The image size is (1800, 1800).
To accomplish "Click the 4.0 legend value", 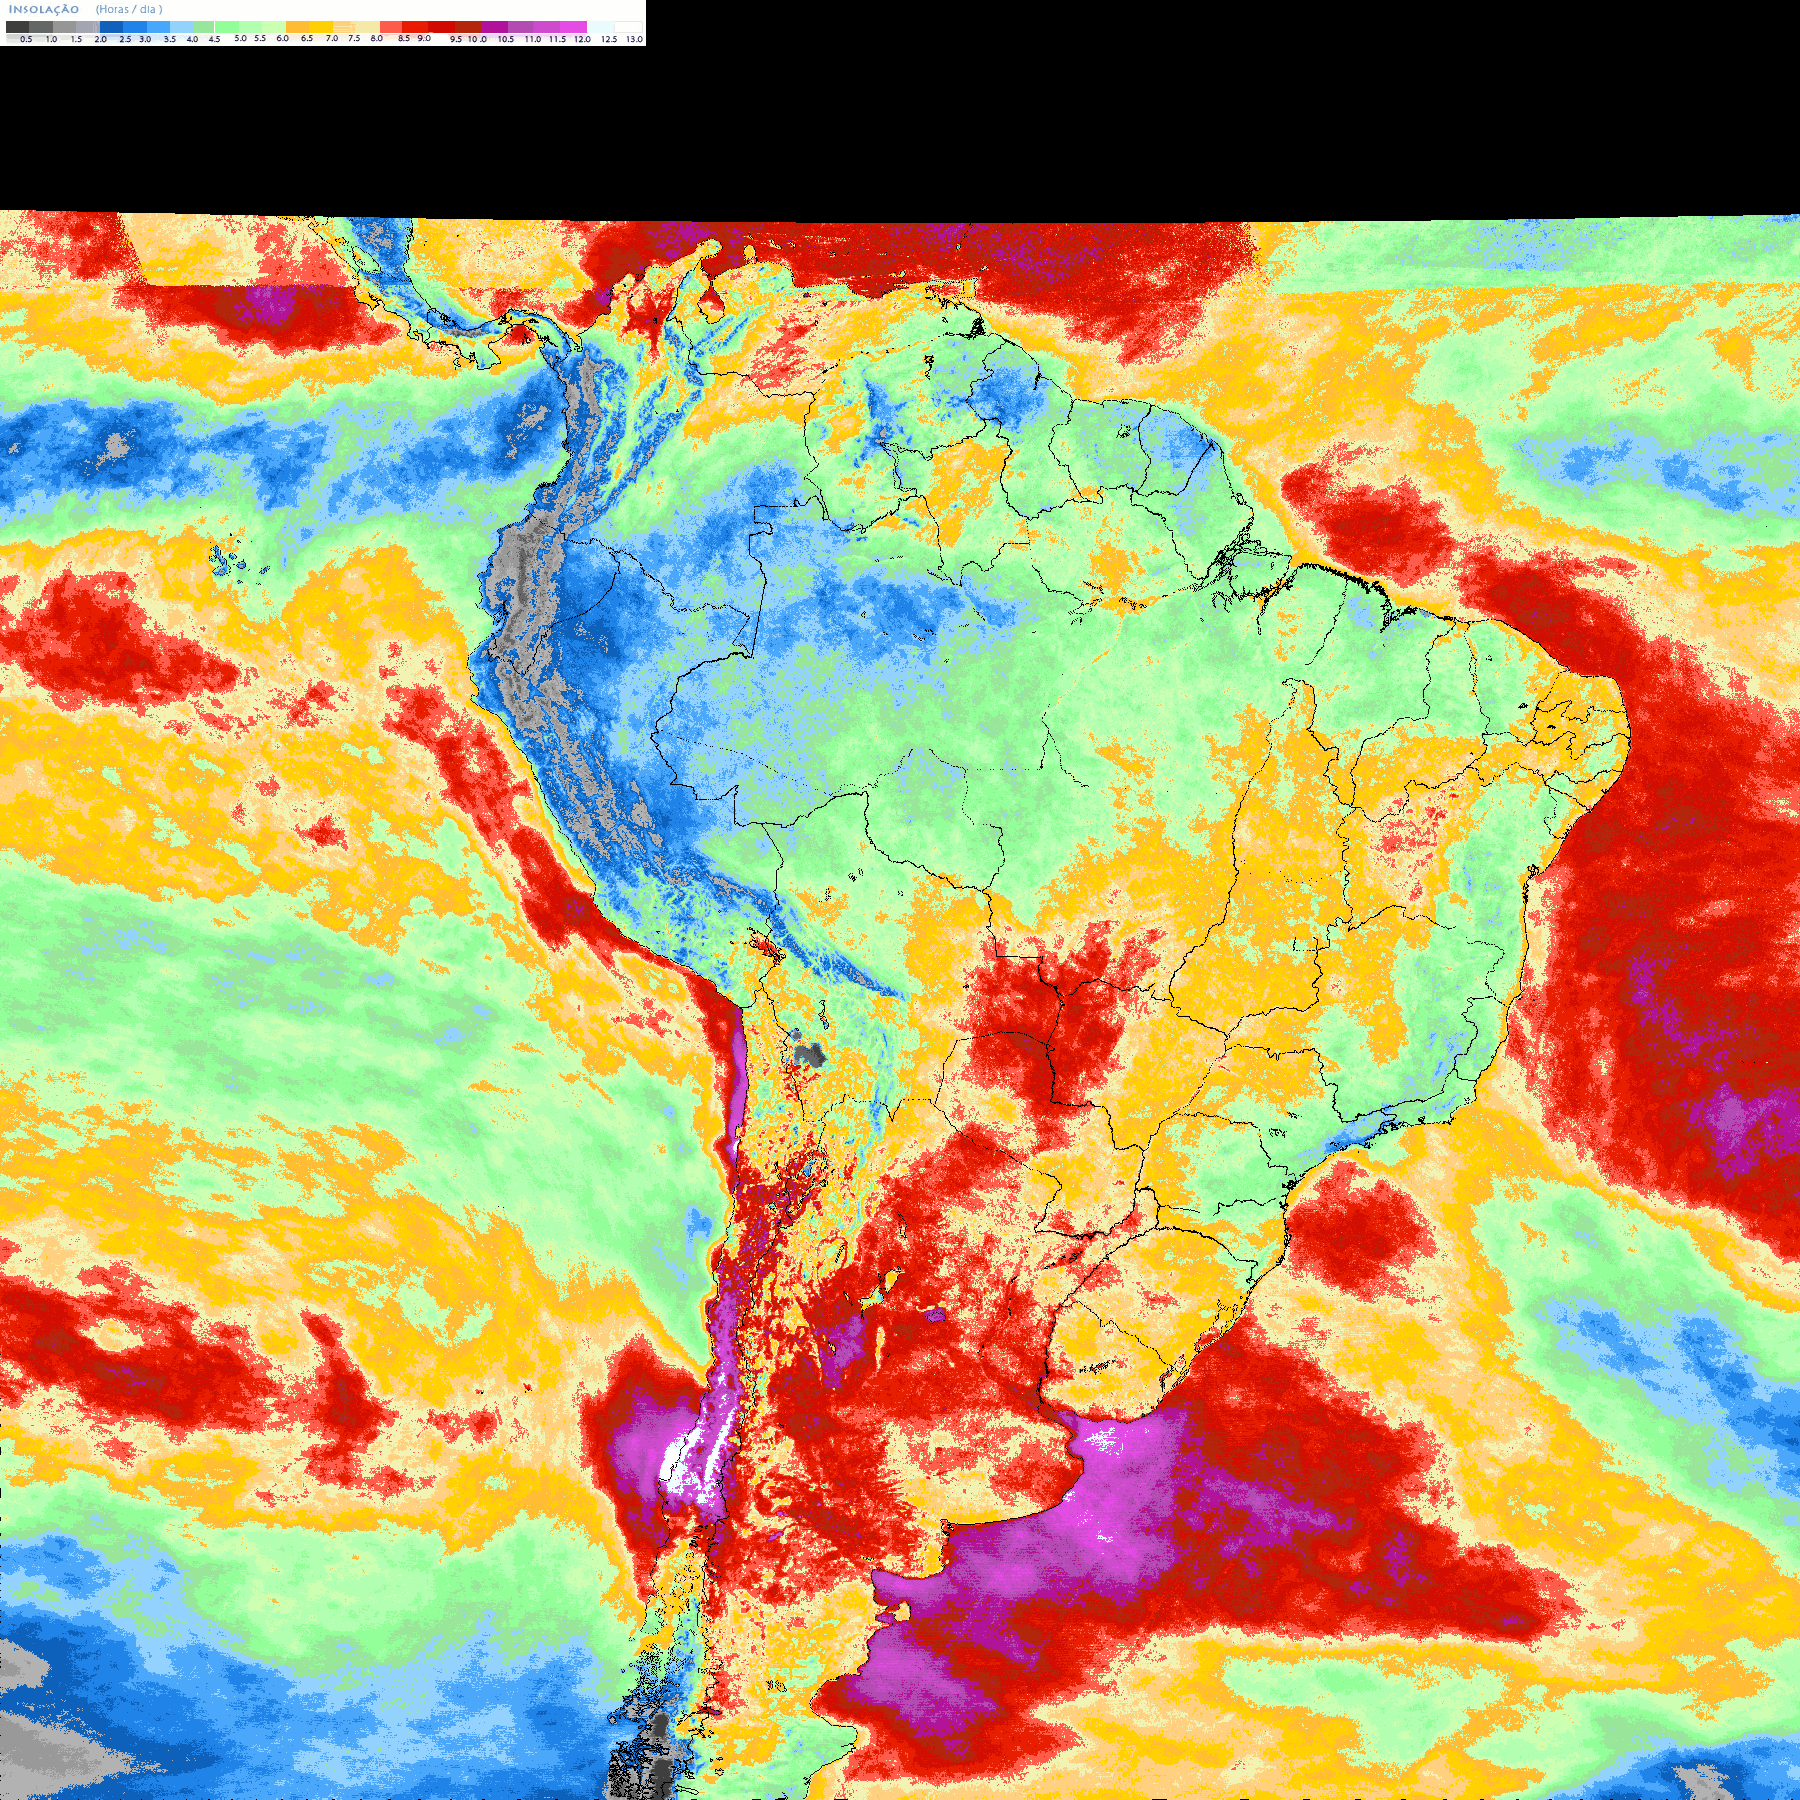I will 192,39.
